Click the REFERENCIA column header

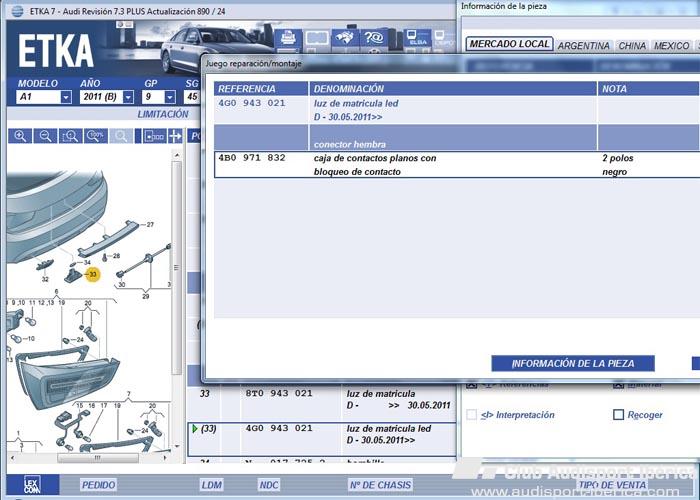[261, 88]
